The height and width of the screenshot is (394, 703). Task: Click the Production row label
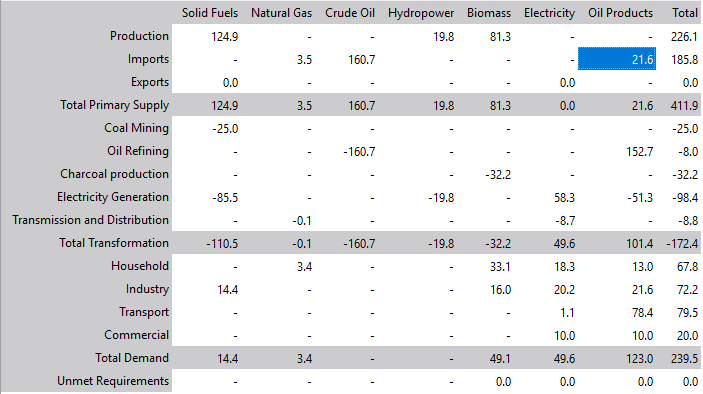139,36
